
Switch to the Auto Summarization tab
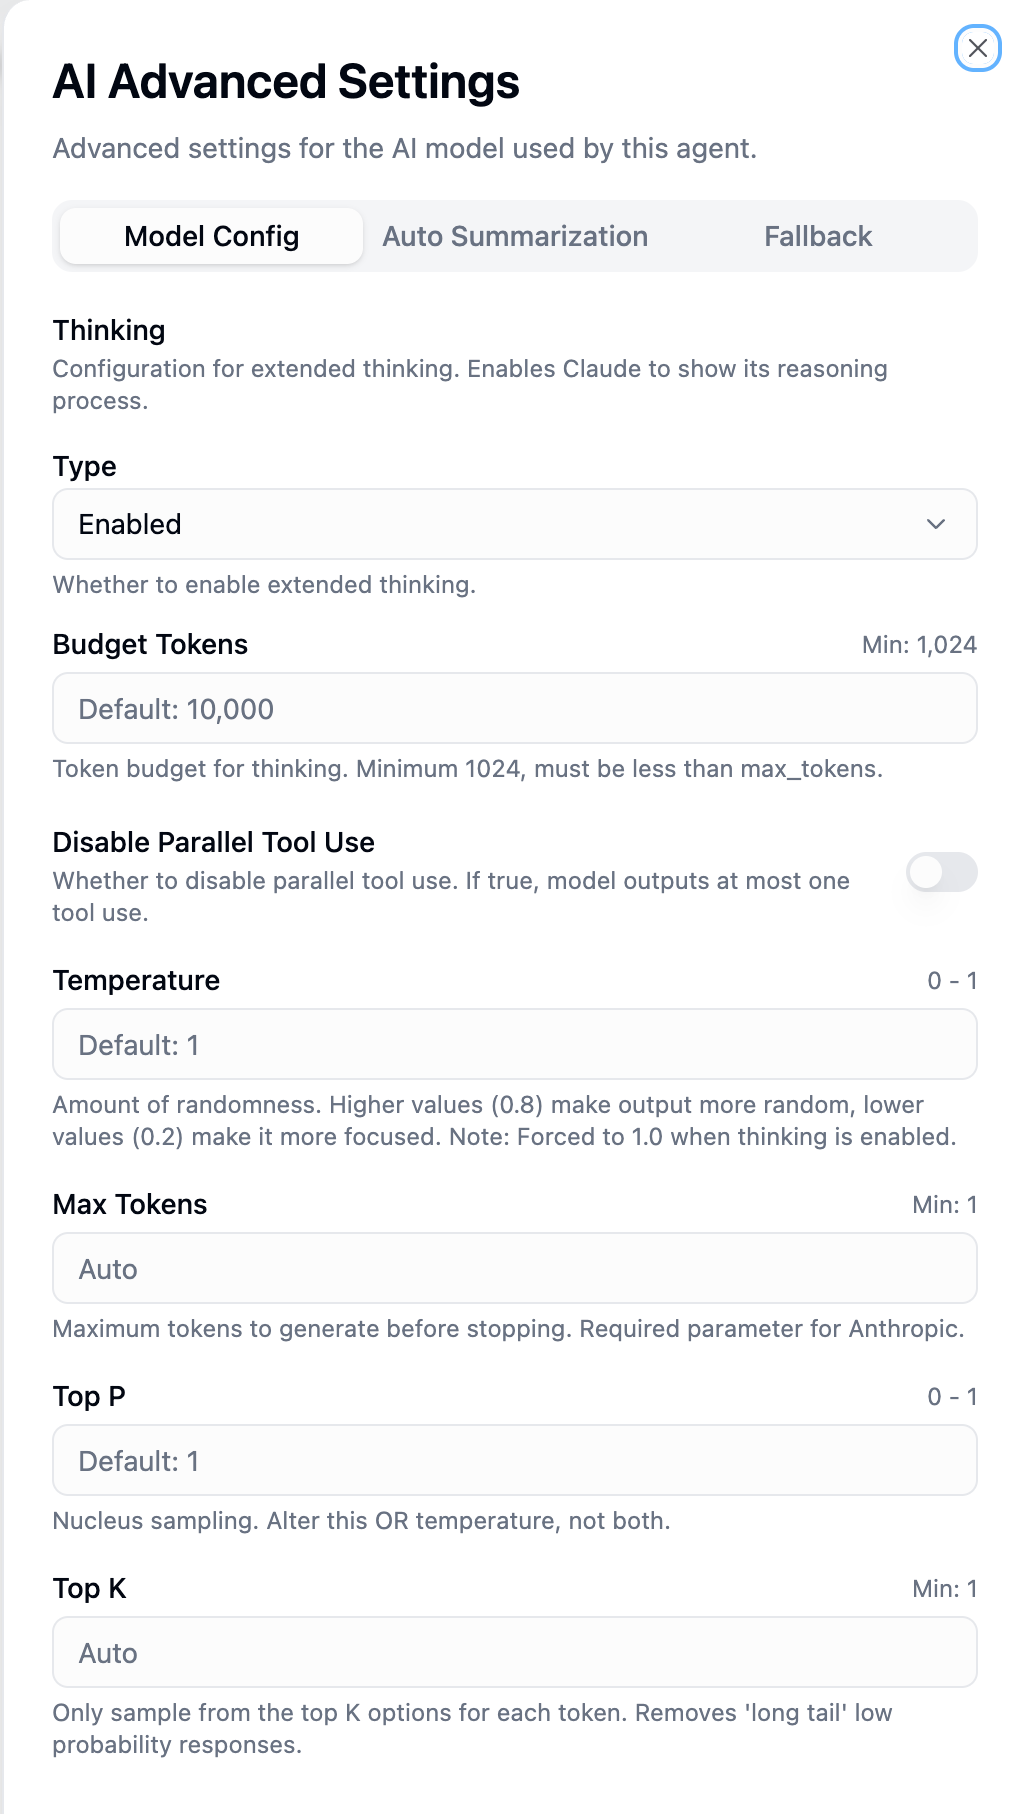click(514, 236)
